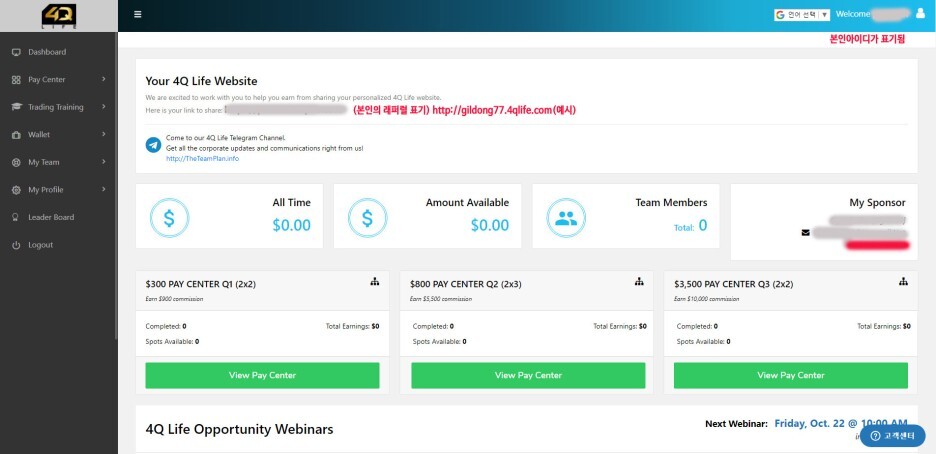Image resolution: width=936 pixels, height=454 pixels.
Task: Click the Next Webinar date text
Action: [x=841, y=424]
